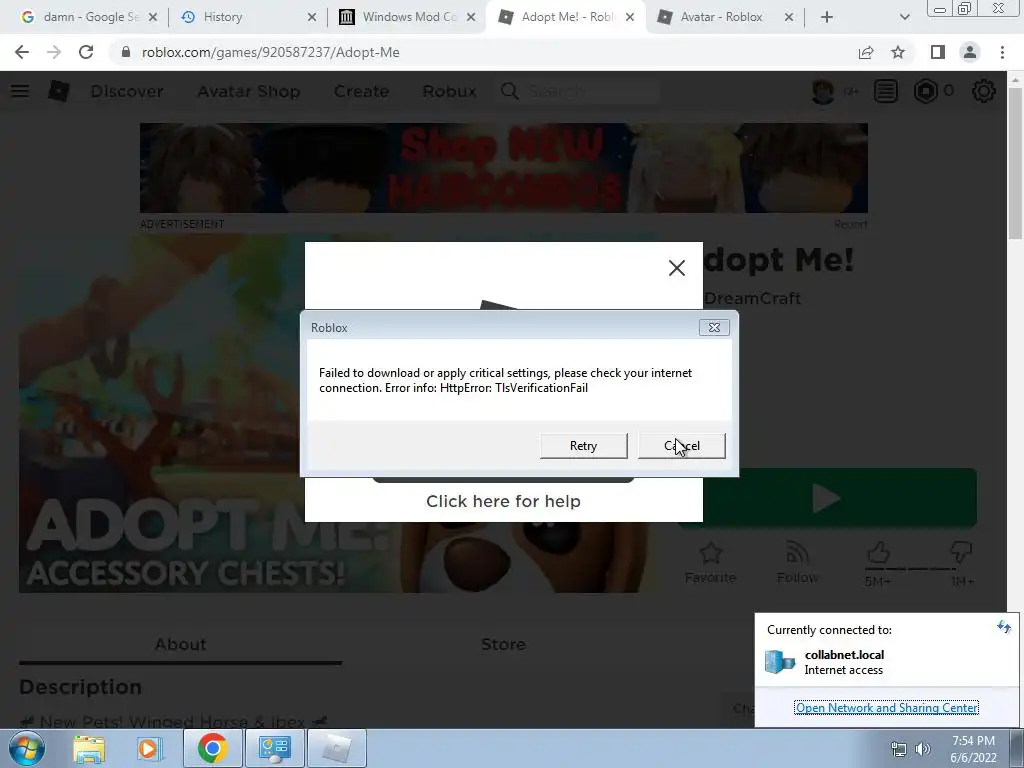Open the Roblox hamburger menu
1024x768 pixels.
20,91
